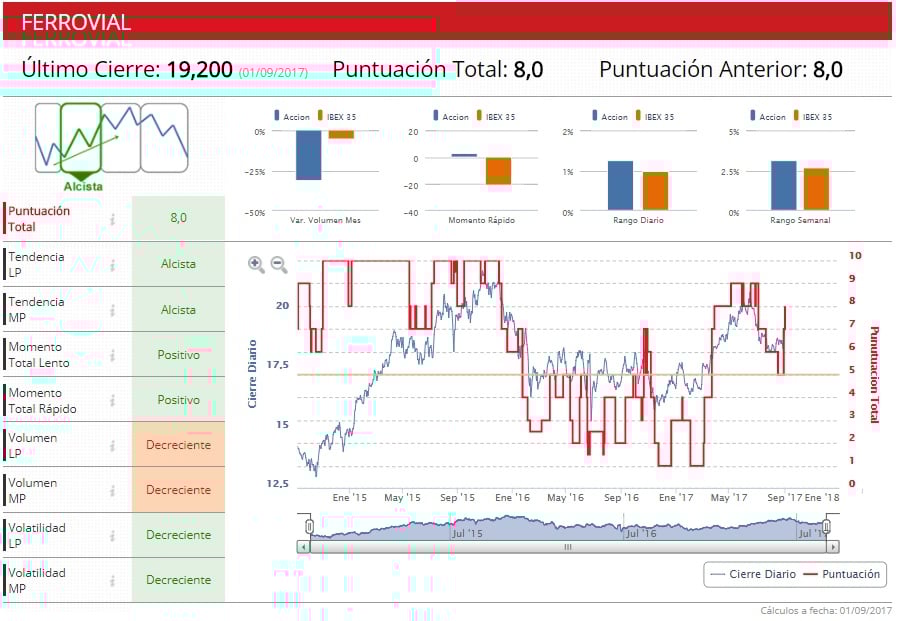
Task: Select the last trend phase box
Action: click(164, 138)
